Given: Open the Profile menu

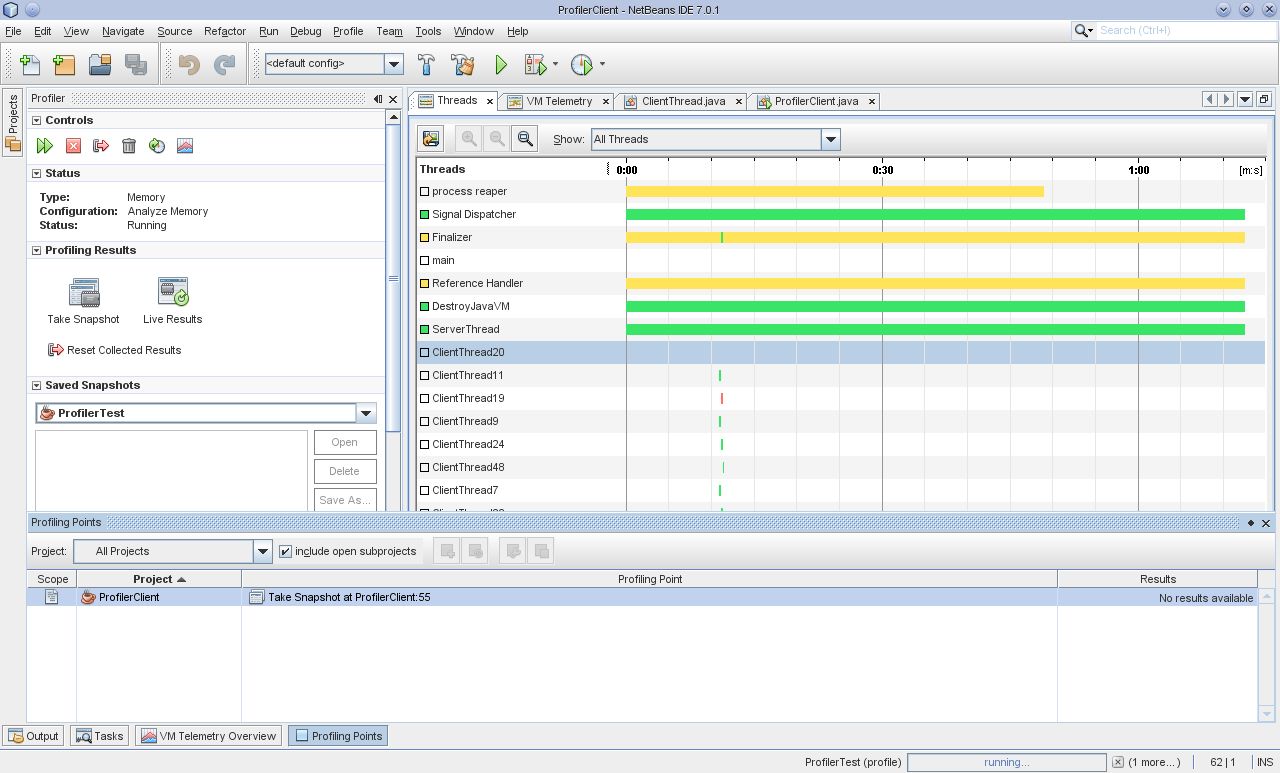Looking at the screenshot, I should 348,31.
